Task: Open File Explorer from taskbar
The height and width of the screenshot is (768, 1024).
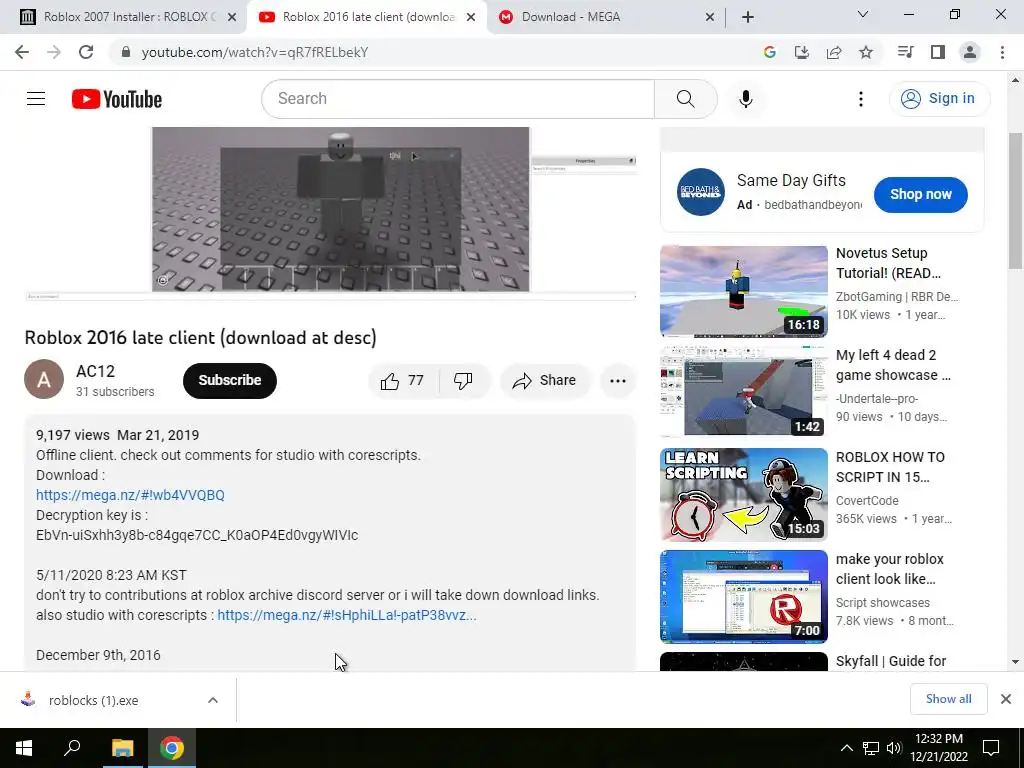Action: [x=122, y=748]
